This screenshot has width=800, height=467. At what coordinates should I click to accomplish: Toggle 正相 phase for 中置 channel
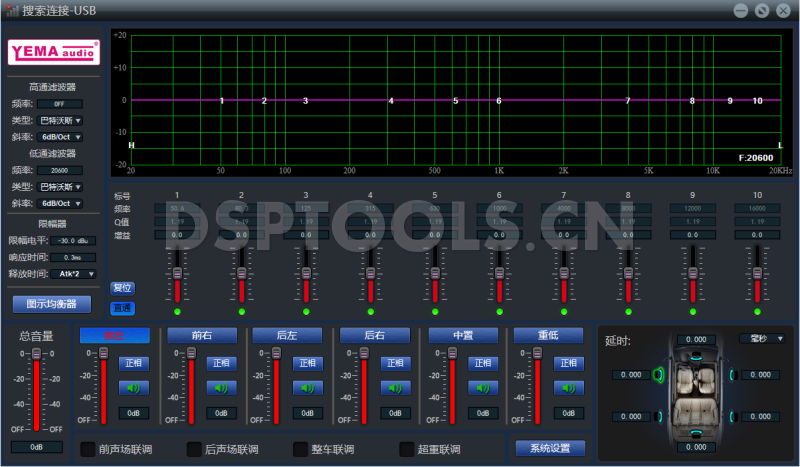483,363
